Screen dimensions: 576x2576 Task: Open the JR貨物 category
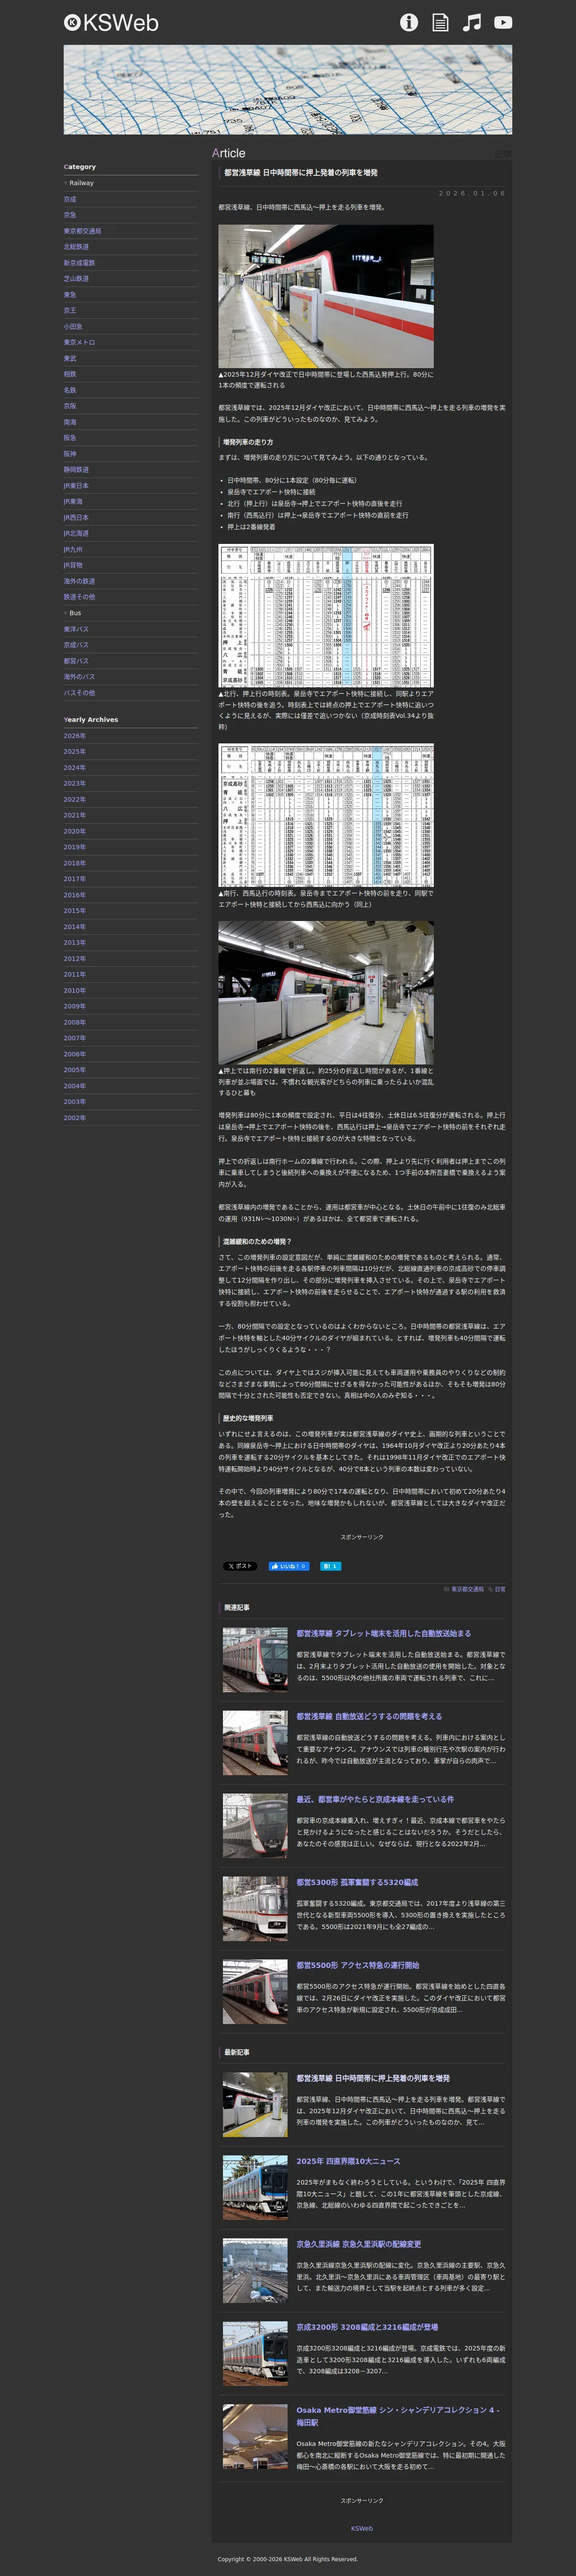tap(73, 565)
